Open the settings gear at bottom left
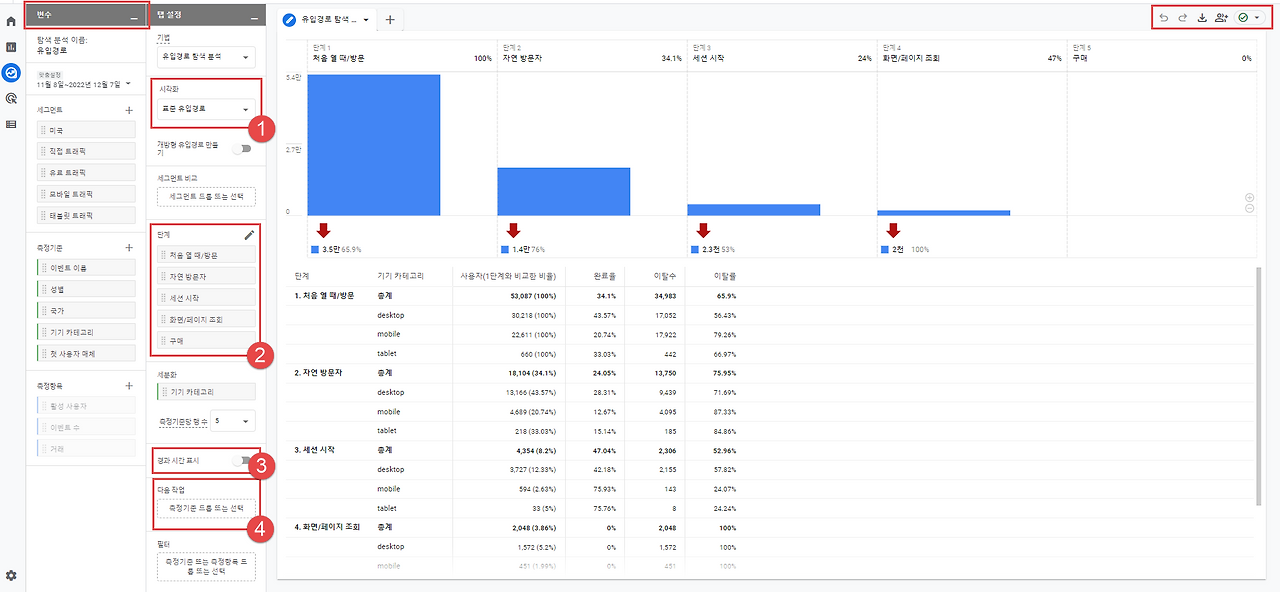1280x592 pixels. [x=11, y=576]
